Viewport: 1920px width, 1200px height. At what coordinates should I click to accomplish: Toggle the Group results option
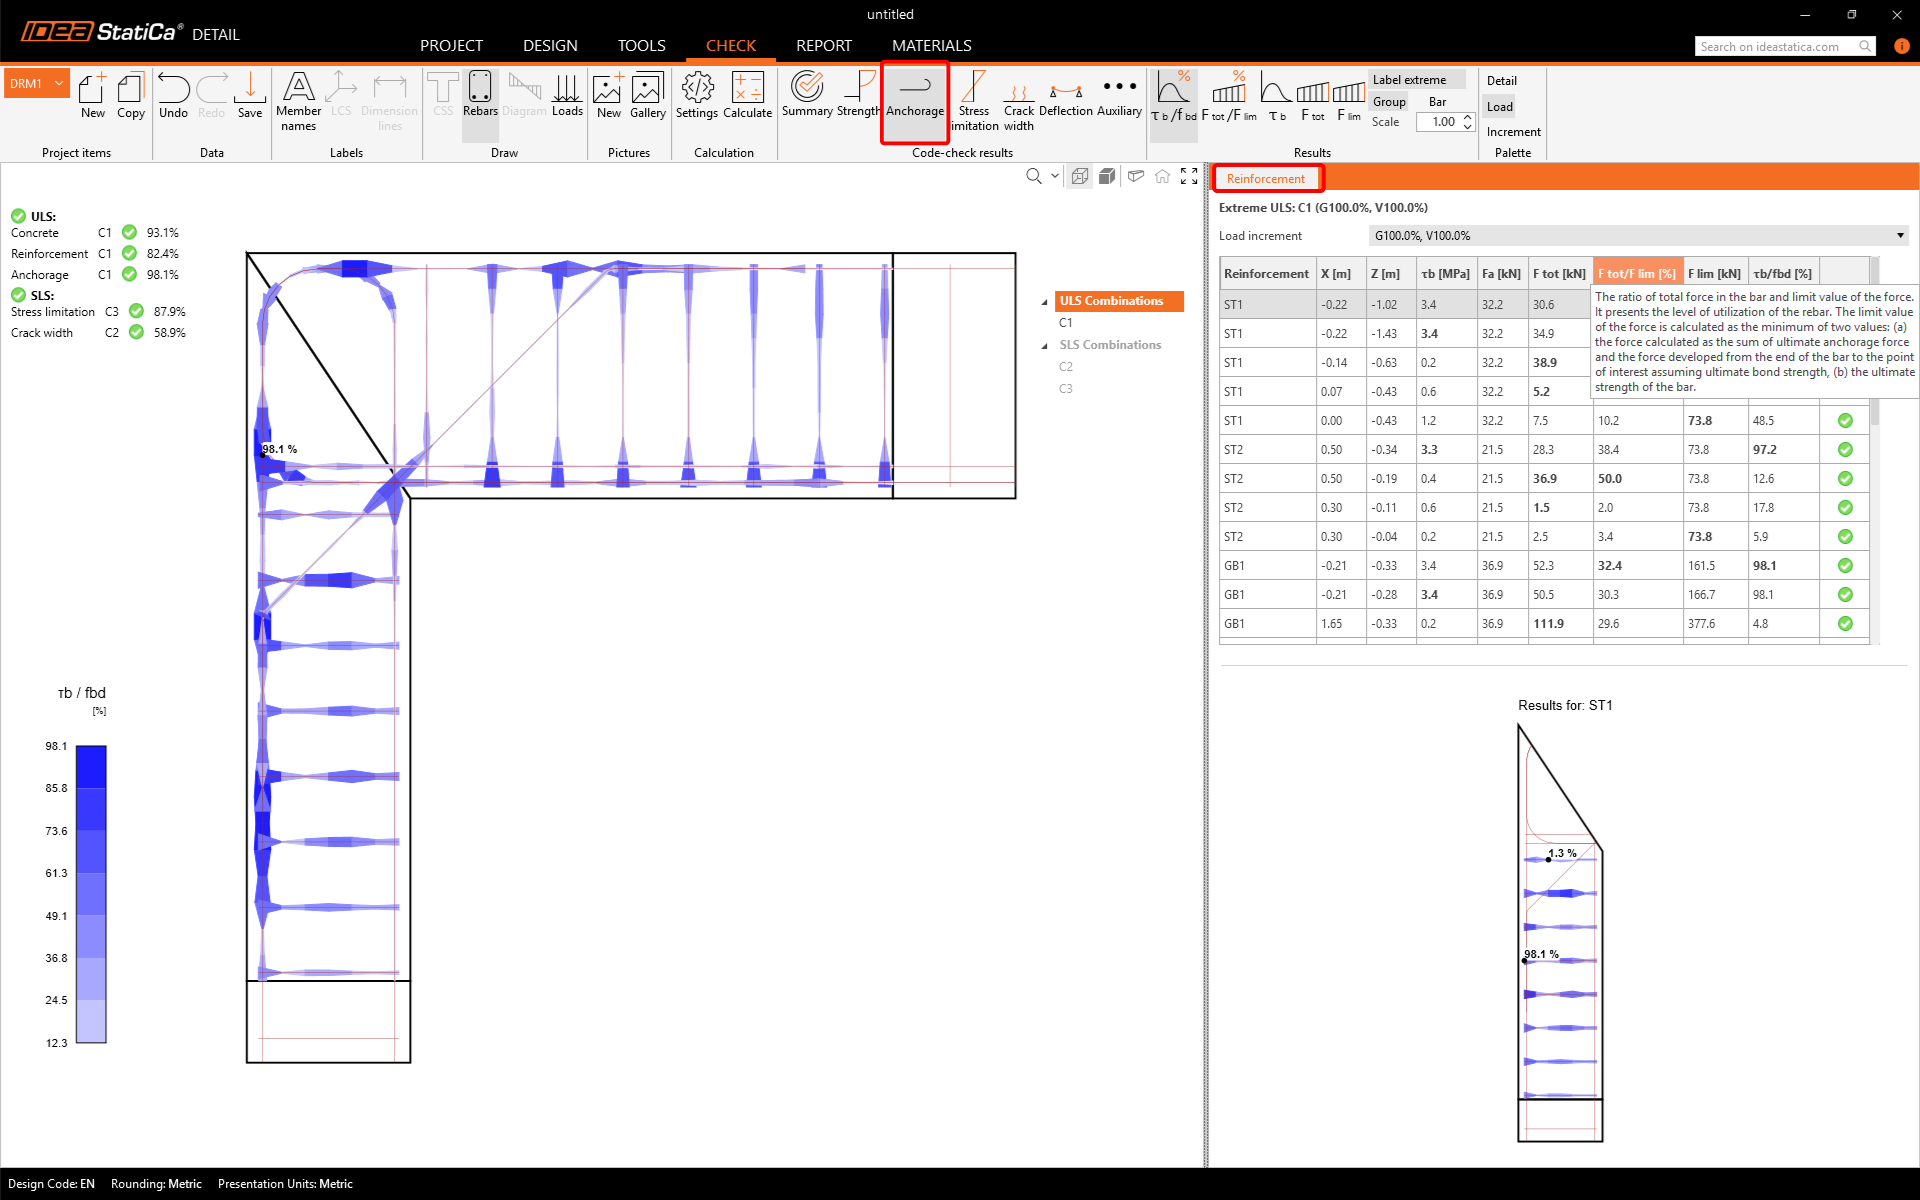pos(1389,102)
